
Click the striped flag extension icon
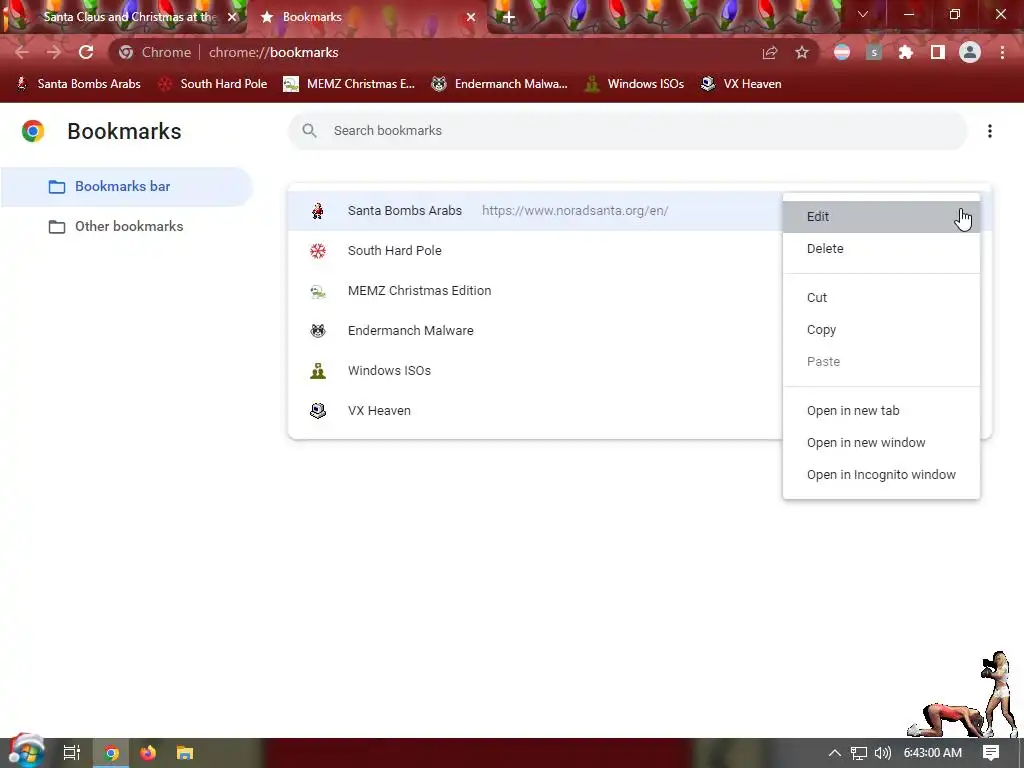(x=842, y=53)
